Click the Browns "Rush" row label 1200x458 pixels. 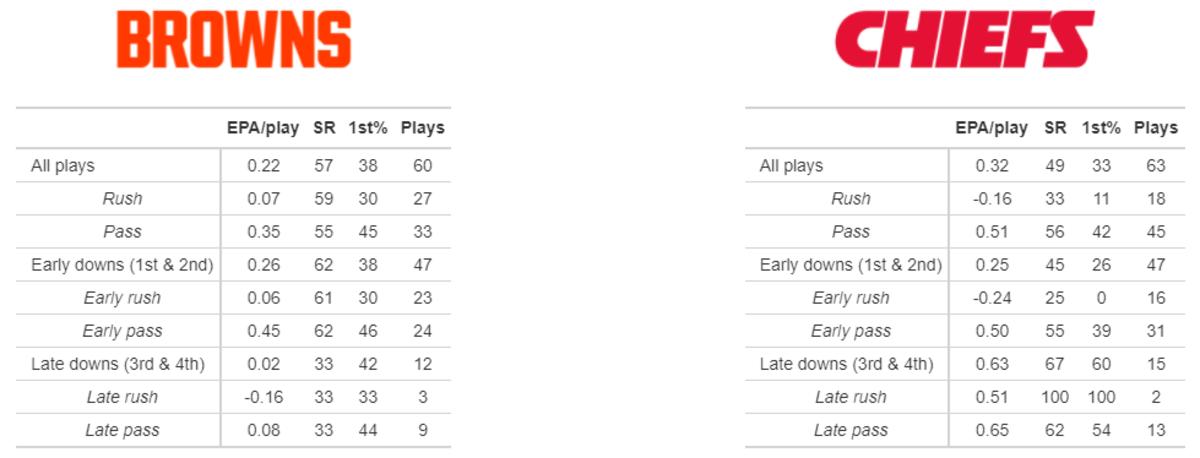point(122,199)
